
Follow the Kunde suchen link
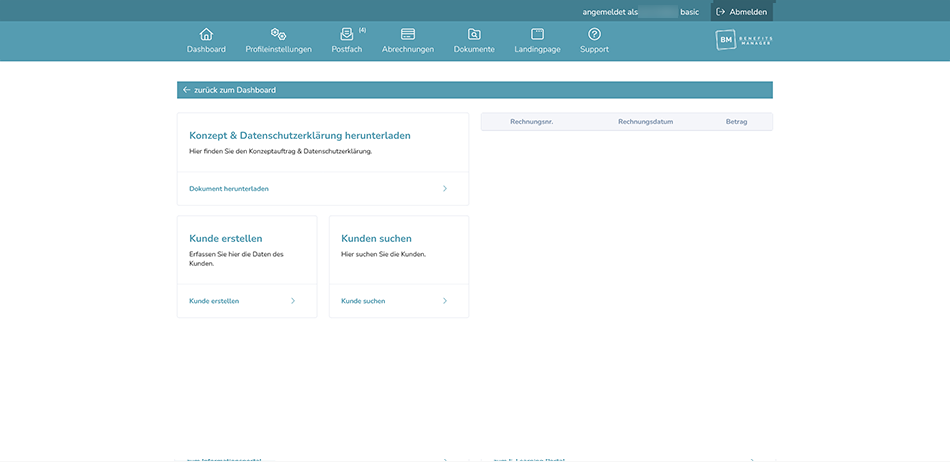coord(363,300)
